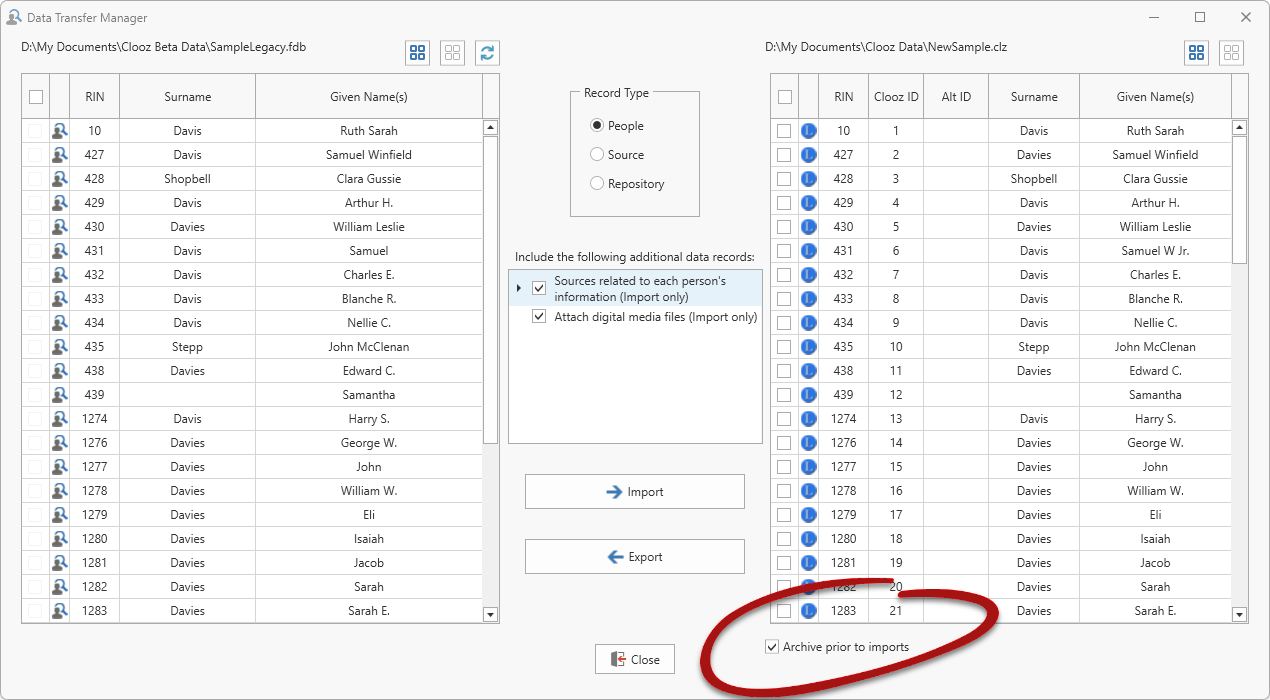Select the Source record type
1270x700 pixels.
coord(597,155)
